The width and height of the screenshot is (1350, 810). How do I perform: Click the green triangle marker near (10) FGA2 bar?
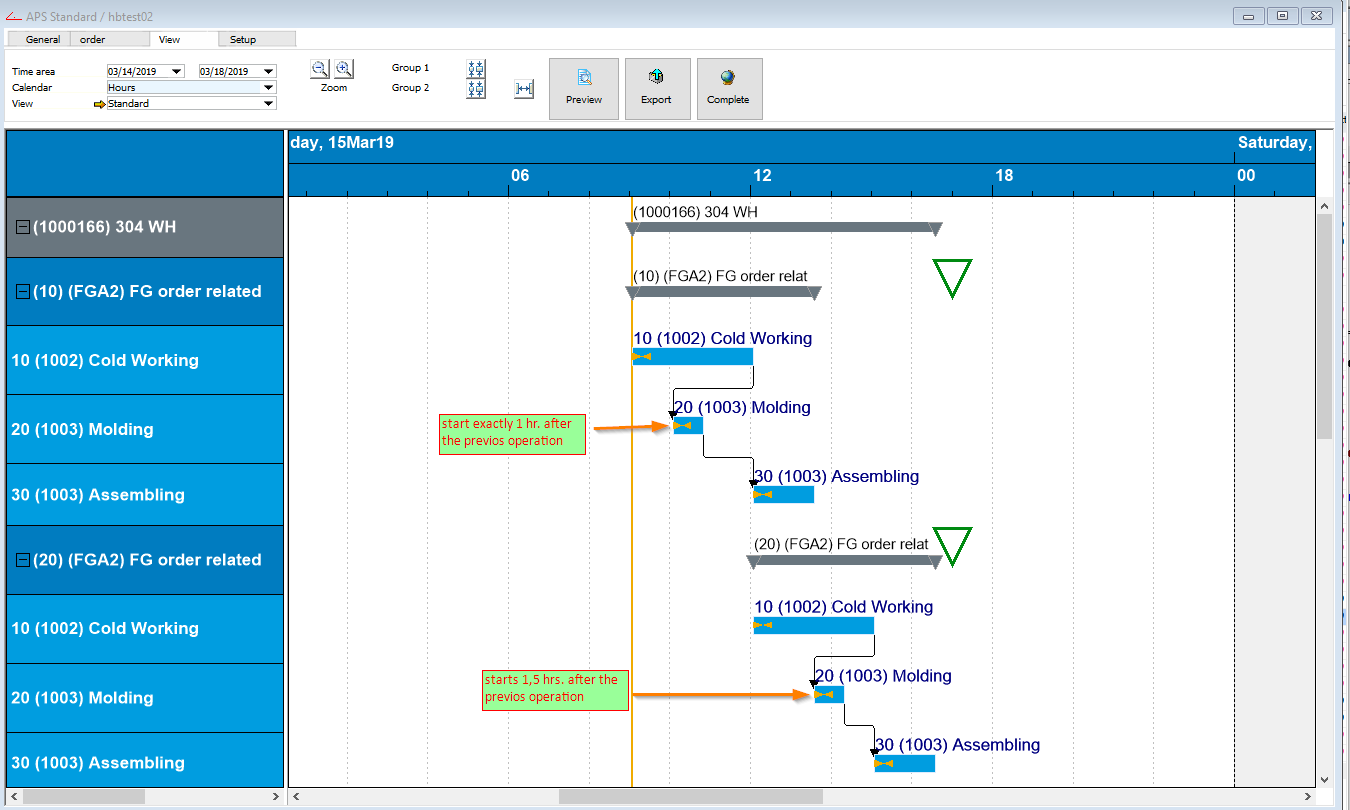click(x=950, y=278)
